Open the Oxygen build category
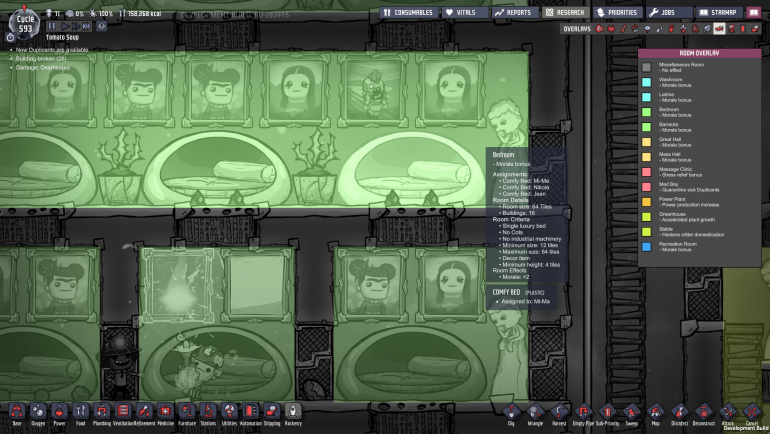Screen dimensions: 770x434 tap(38, 411)
